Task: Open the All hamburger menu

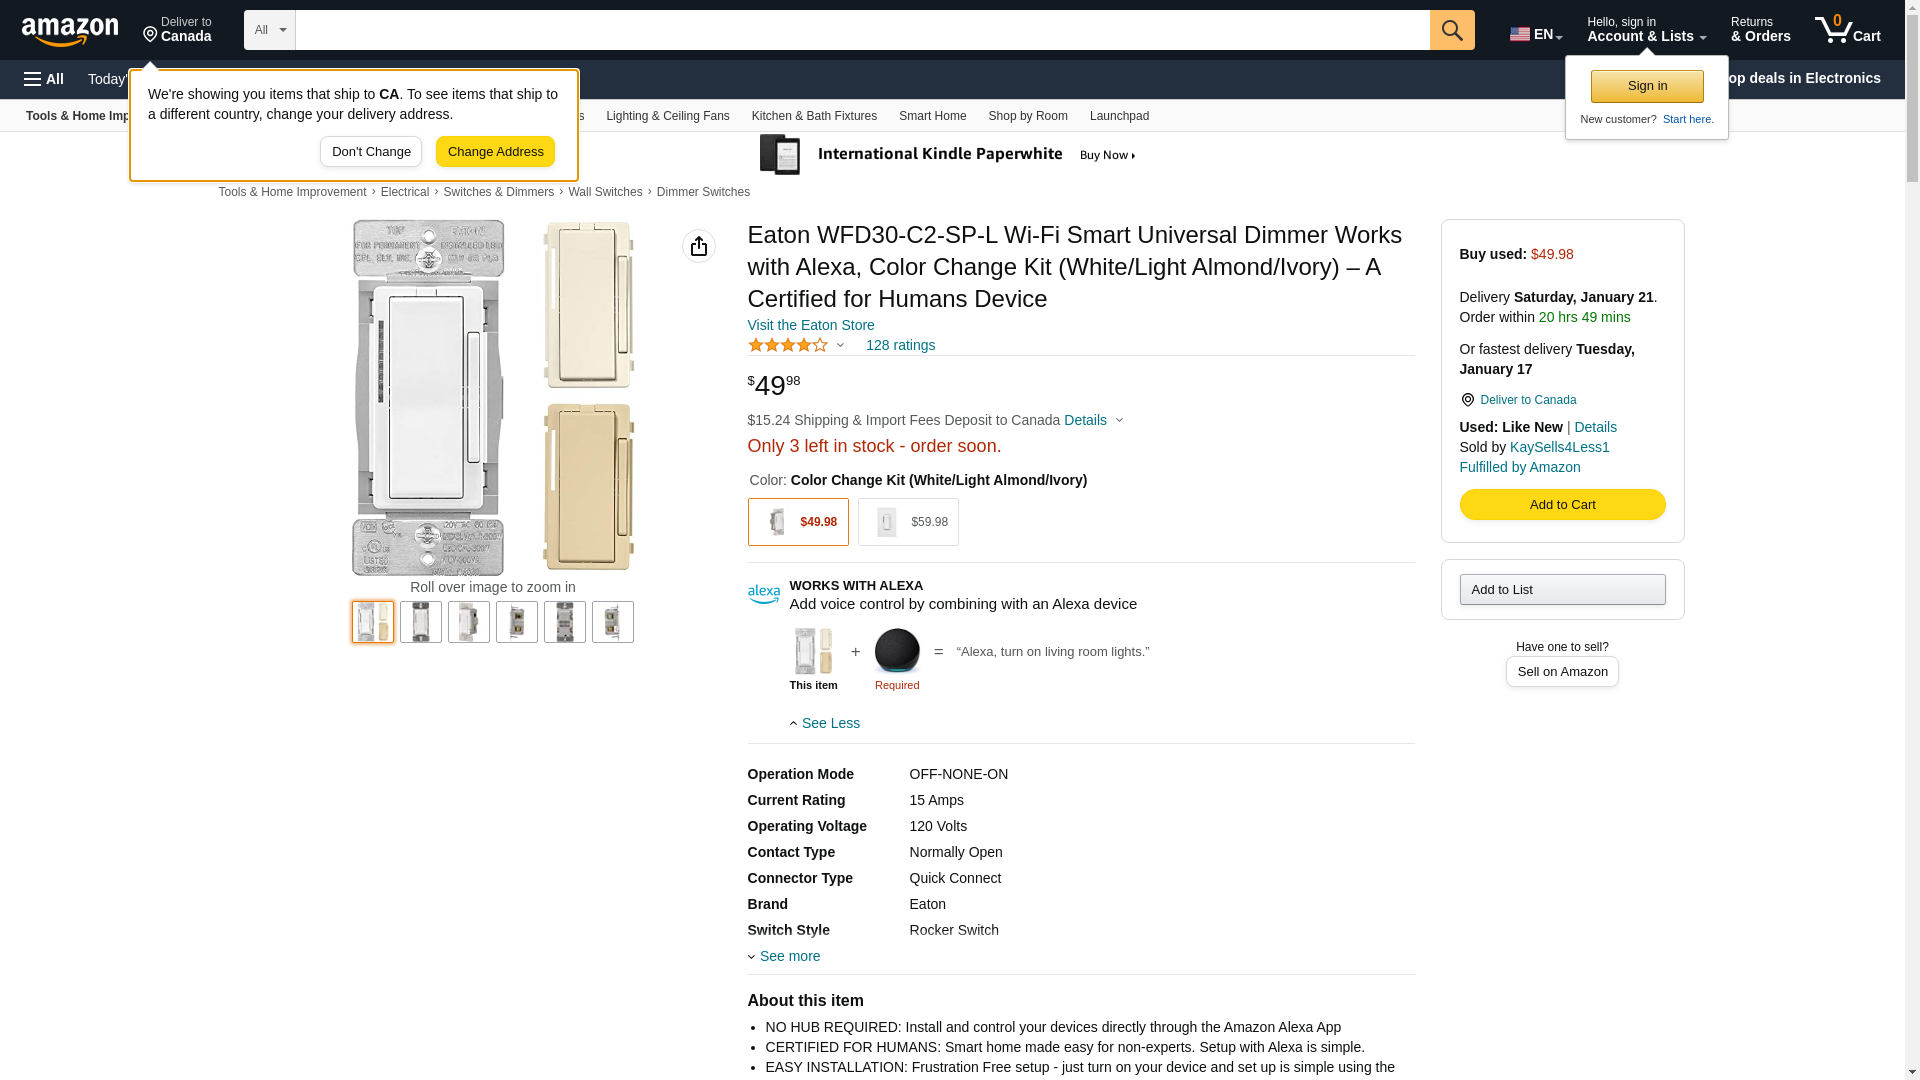Action: tap(44, 79)
